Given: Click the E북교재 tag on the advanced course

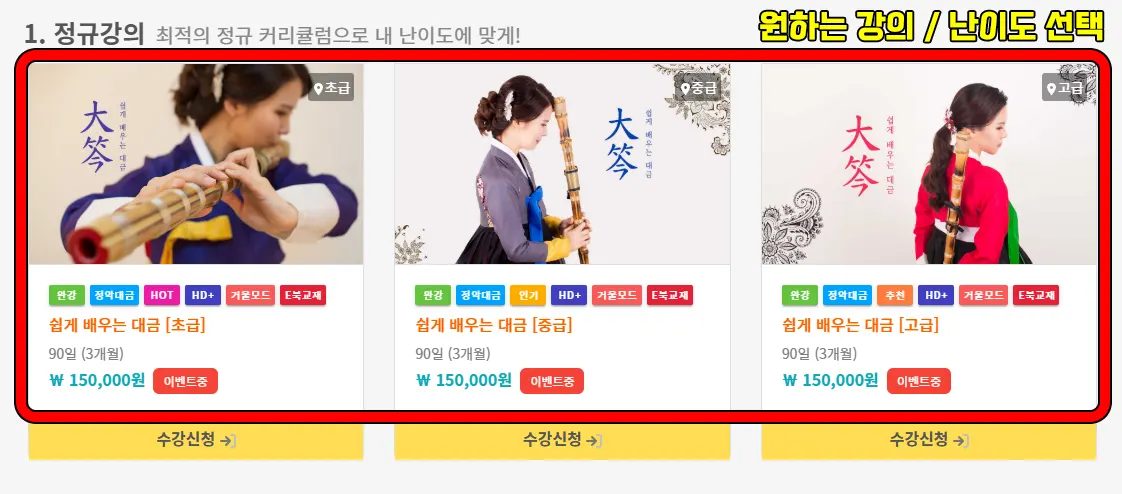Looking at the screenshot, I should (1036, 295).
